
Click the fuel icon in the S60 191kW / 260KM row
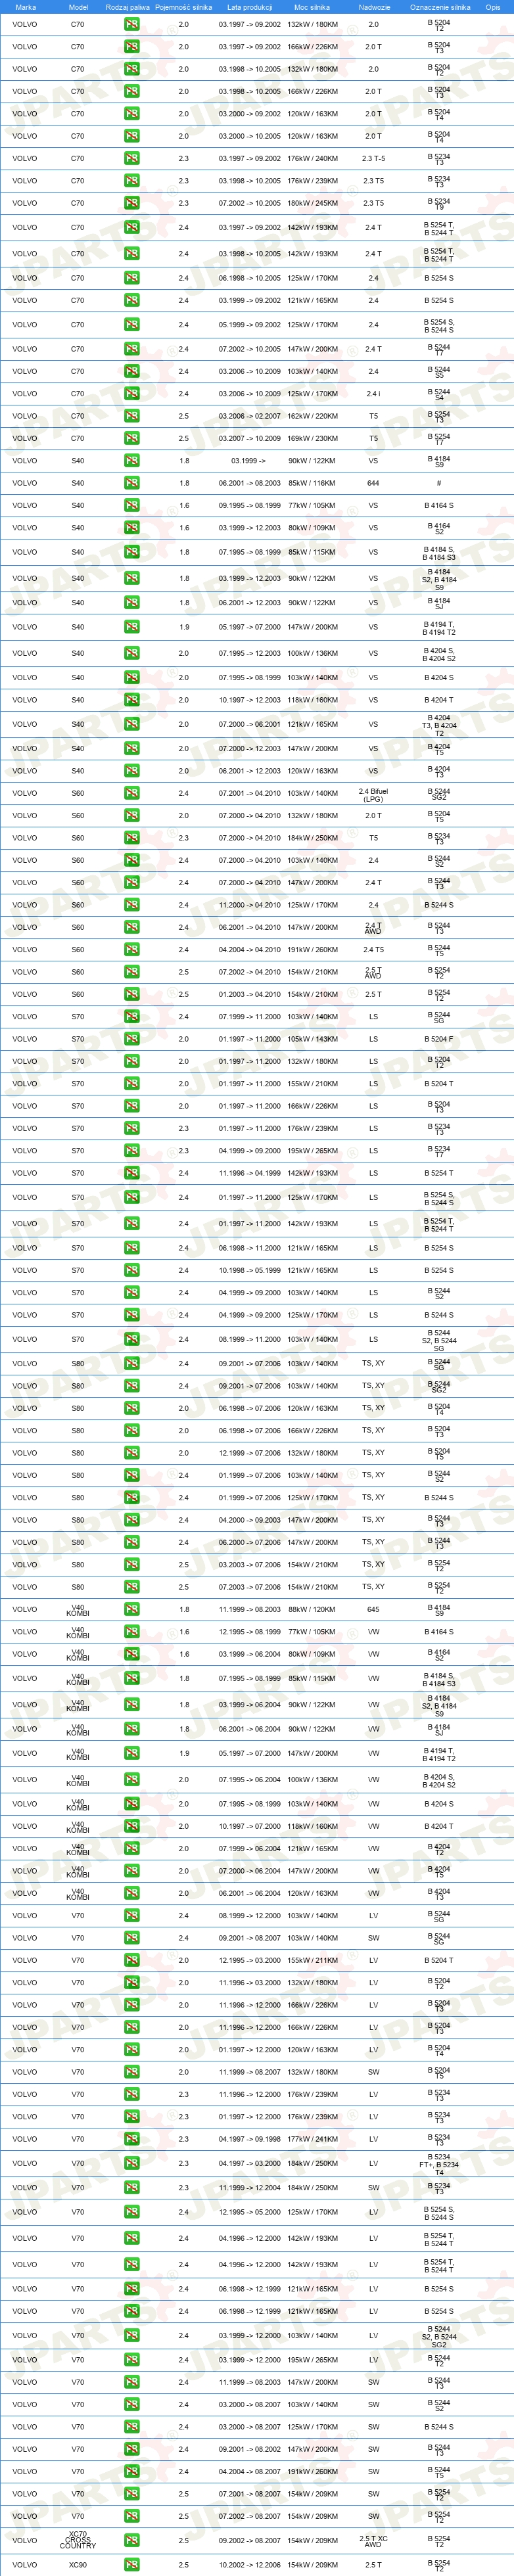coord(131,950)
